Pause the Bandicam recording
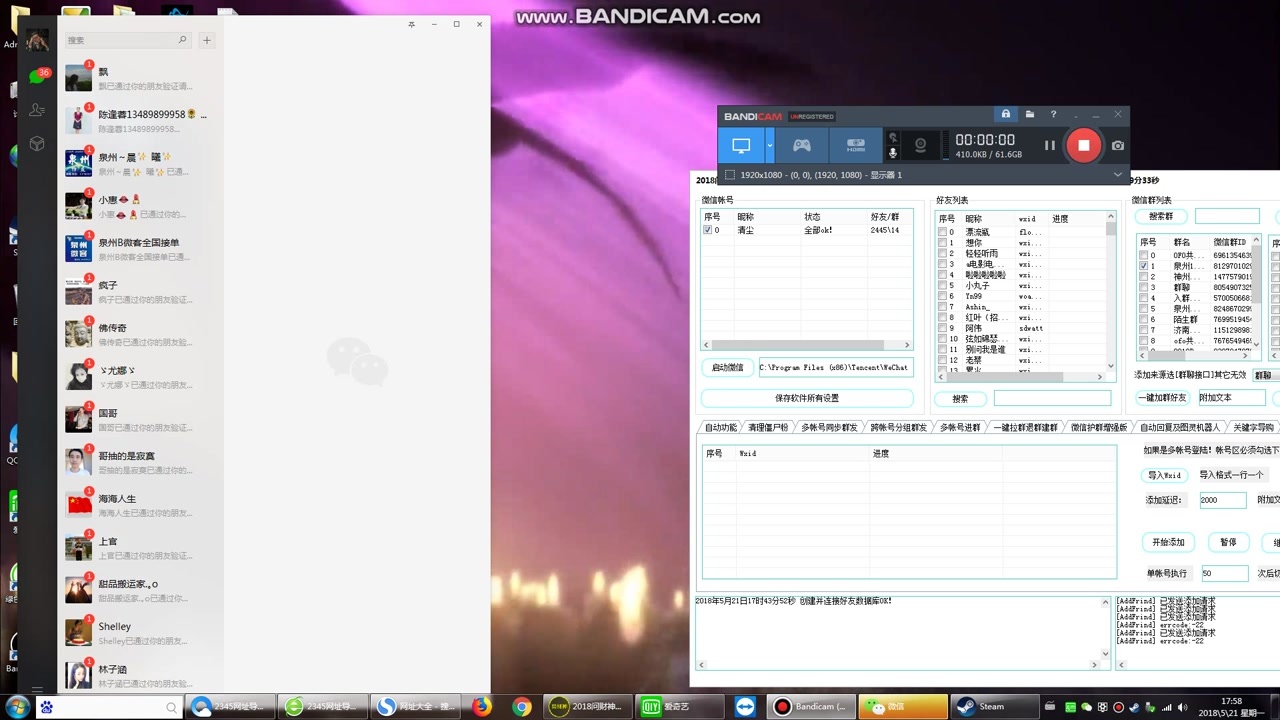 click(1049, 145)
